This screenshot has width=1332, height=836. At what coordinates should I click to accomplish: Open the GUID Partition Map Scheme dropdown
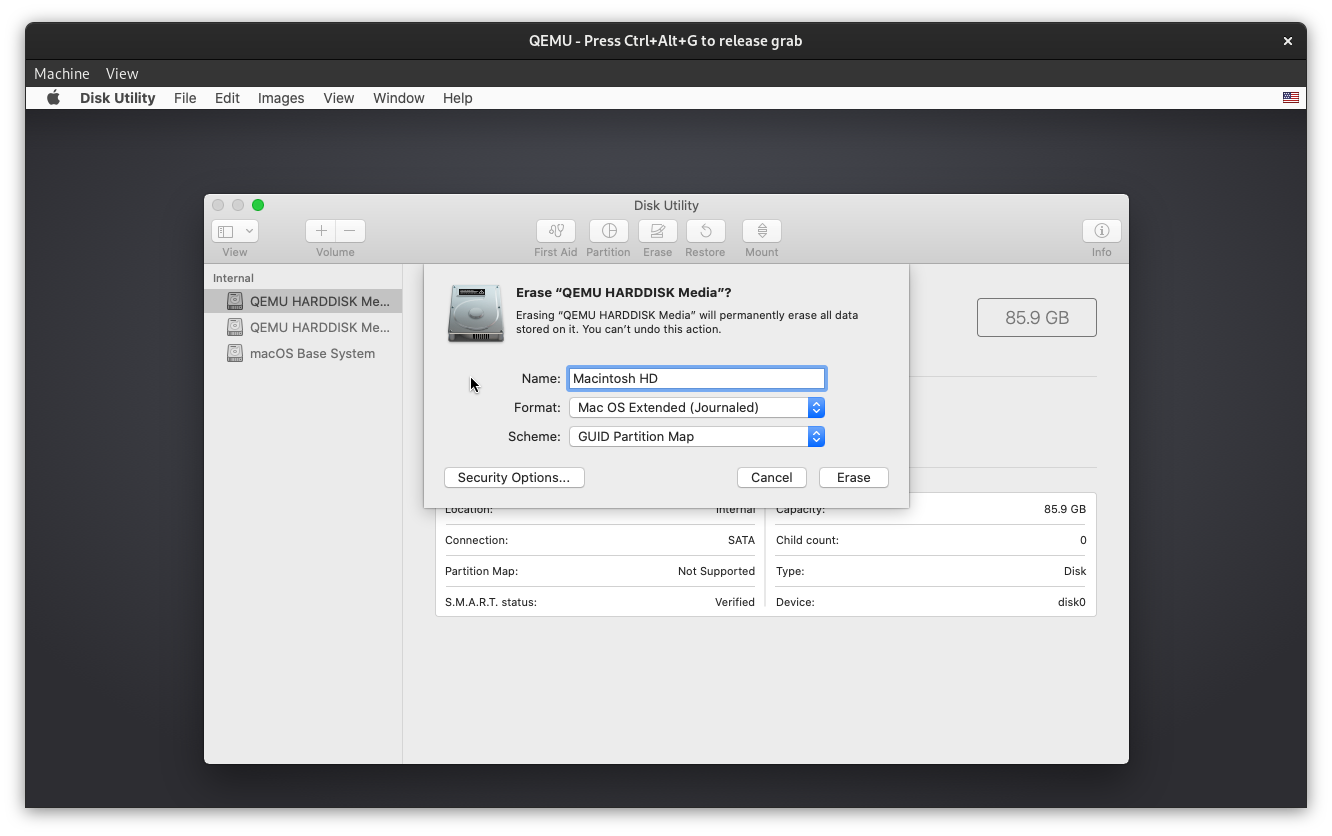816,436
